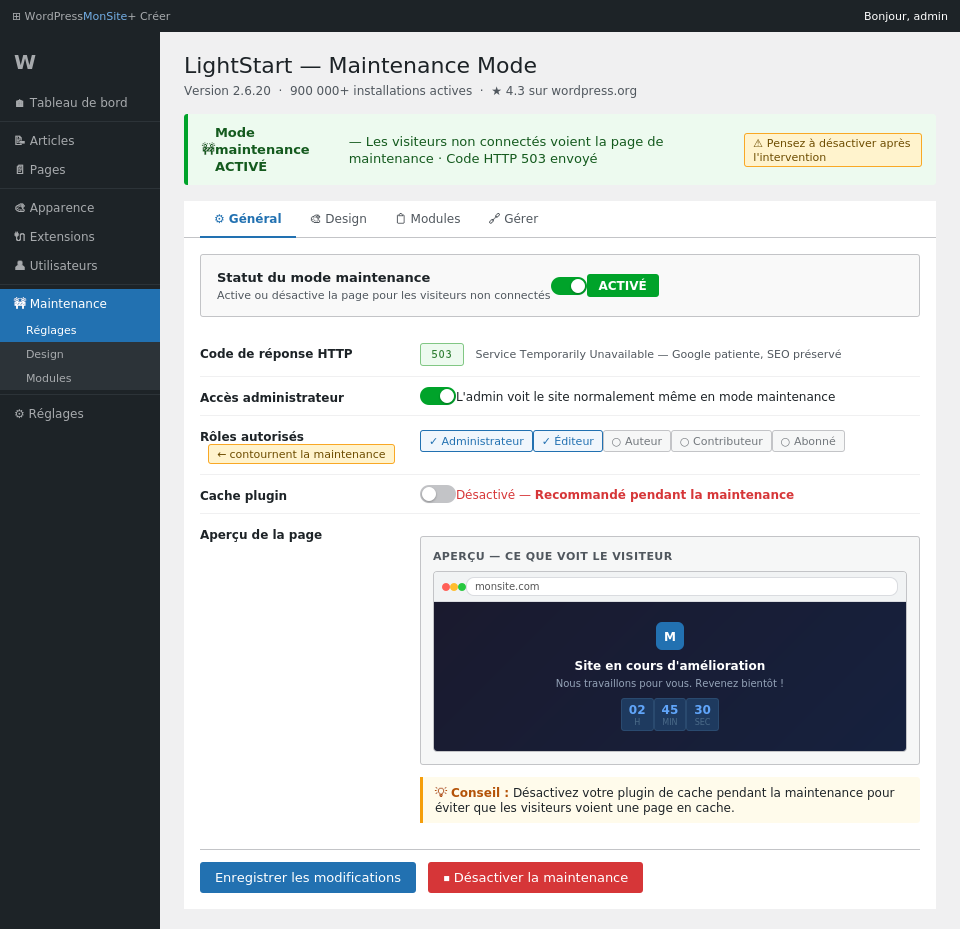Click the construction icon in active-mode banner
The image size is (960, 929).
208,149
